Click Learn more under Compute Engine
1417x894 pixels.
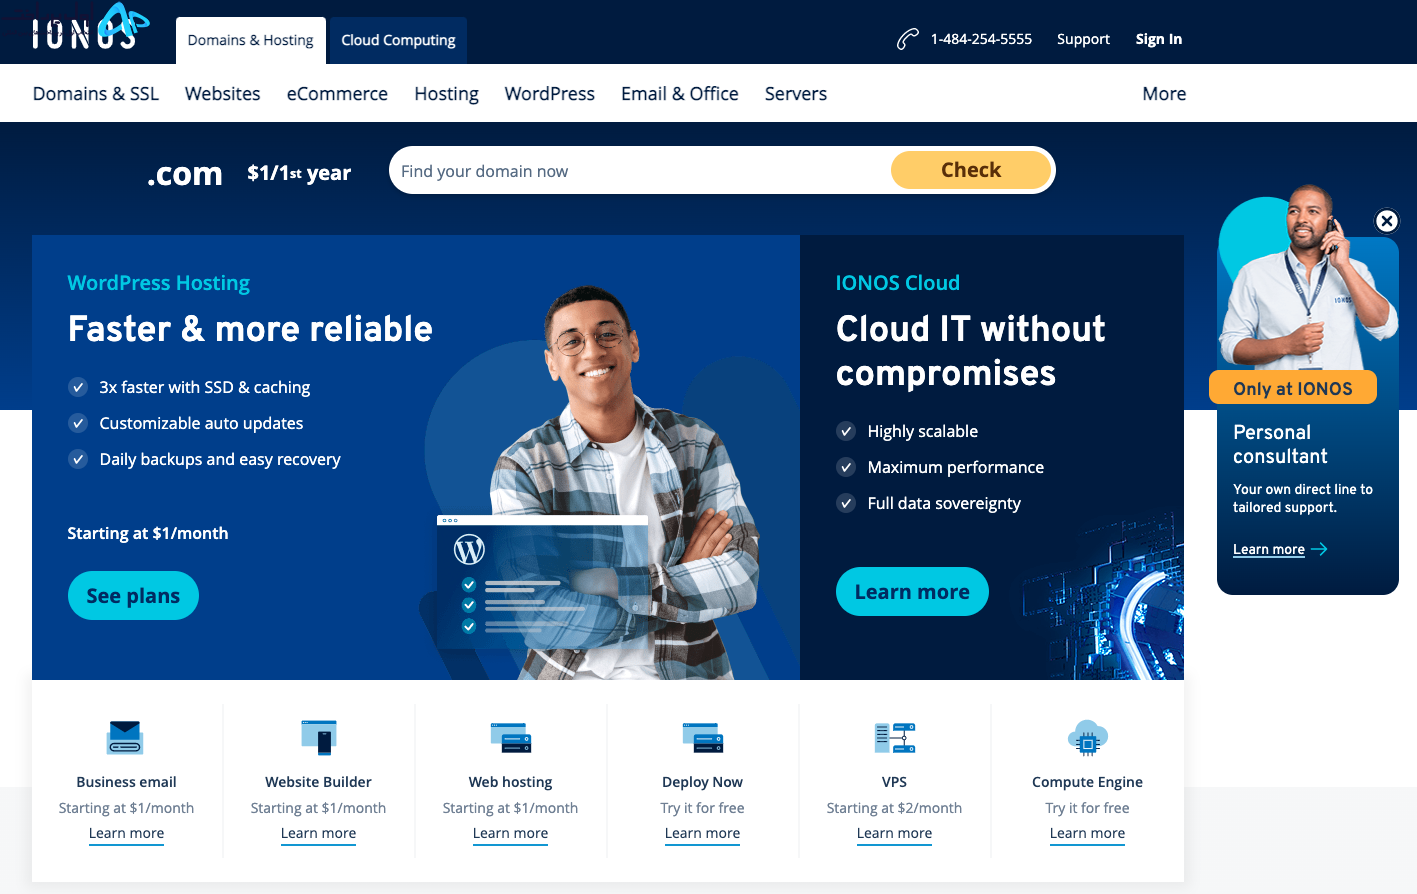(x=1087, y=833)
